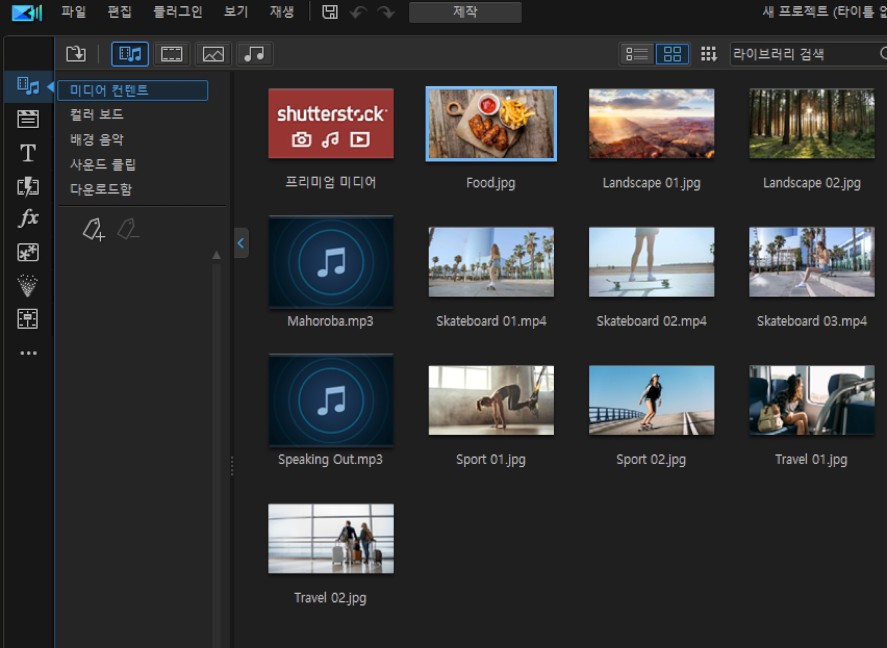Click the undo arrow
Image resolution: width=887 pixels, height=648 pixels.
tap(358, 12)
